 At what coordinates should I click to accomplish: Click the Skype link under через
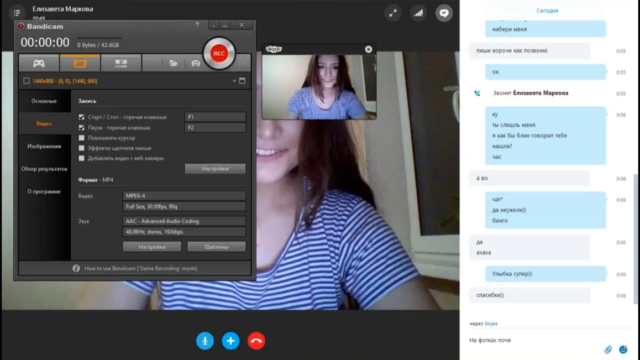coord(491,323)
